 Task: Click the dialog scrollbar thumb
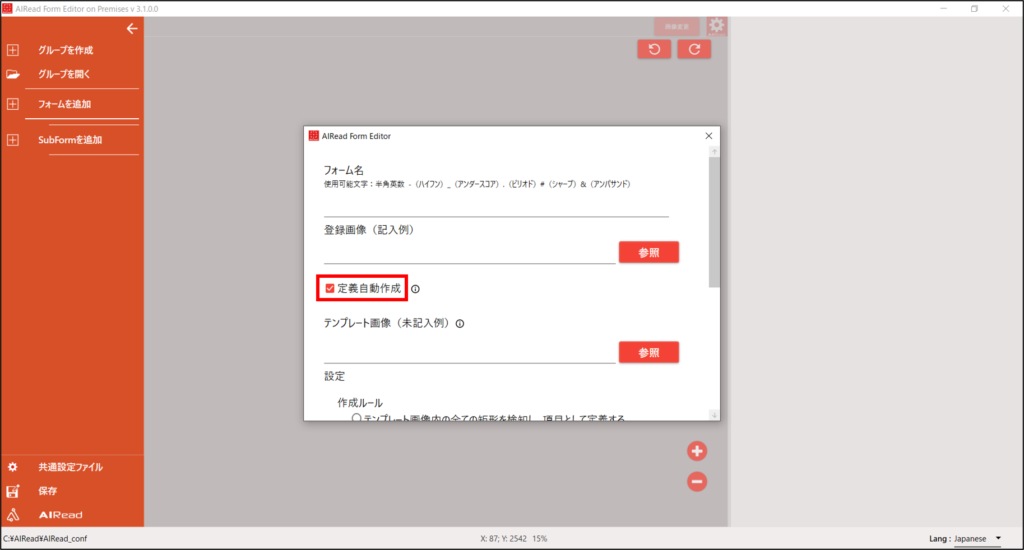pos(714,222)
